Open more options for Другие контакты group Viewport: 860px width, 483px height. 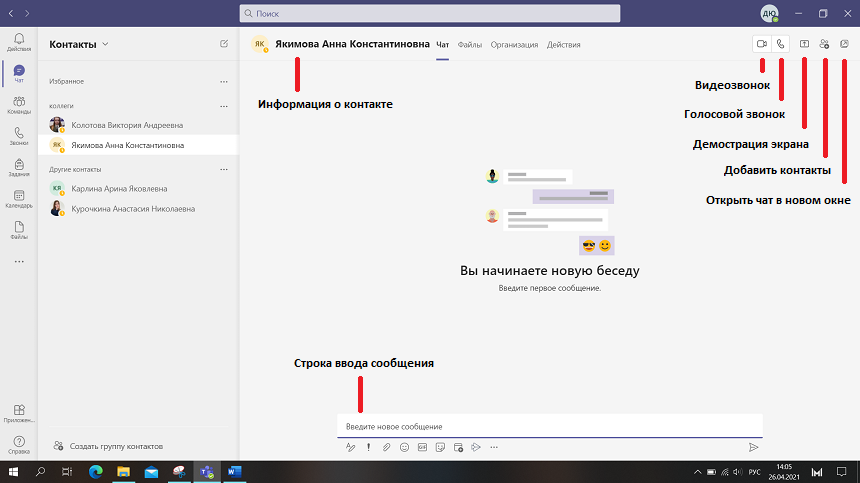pos(224,169)
